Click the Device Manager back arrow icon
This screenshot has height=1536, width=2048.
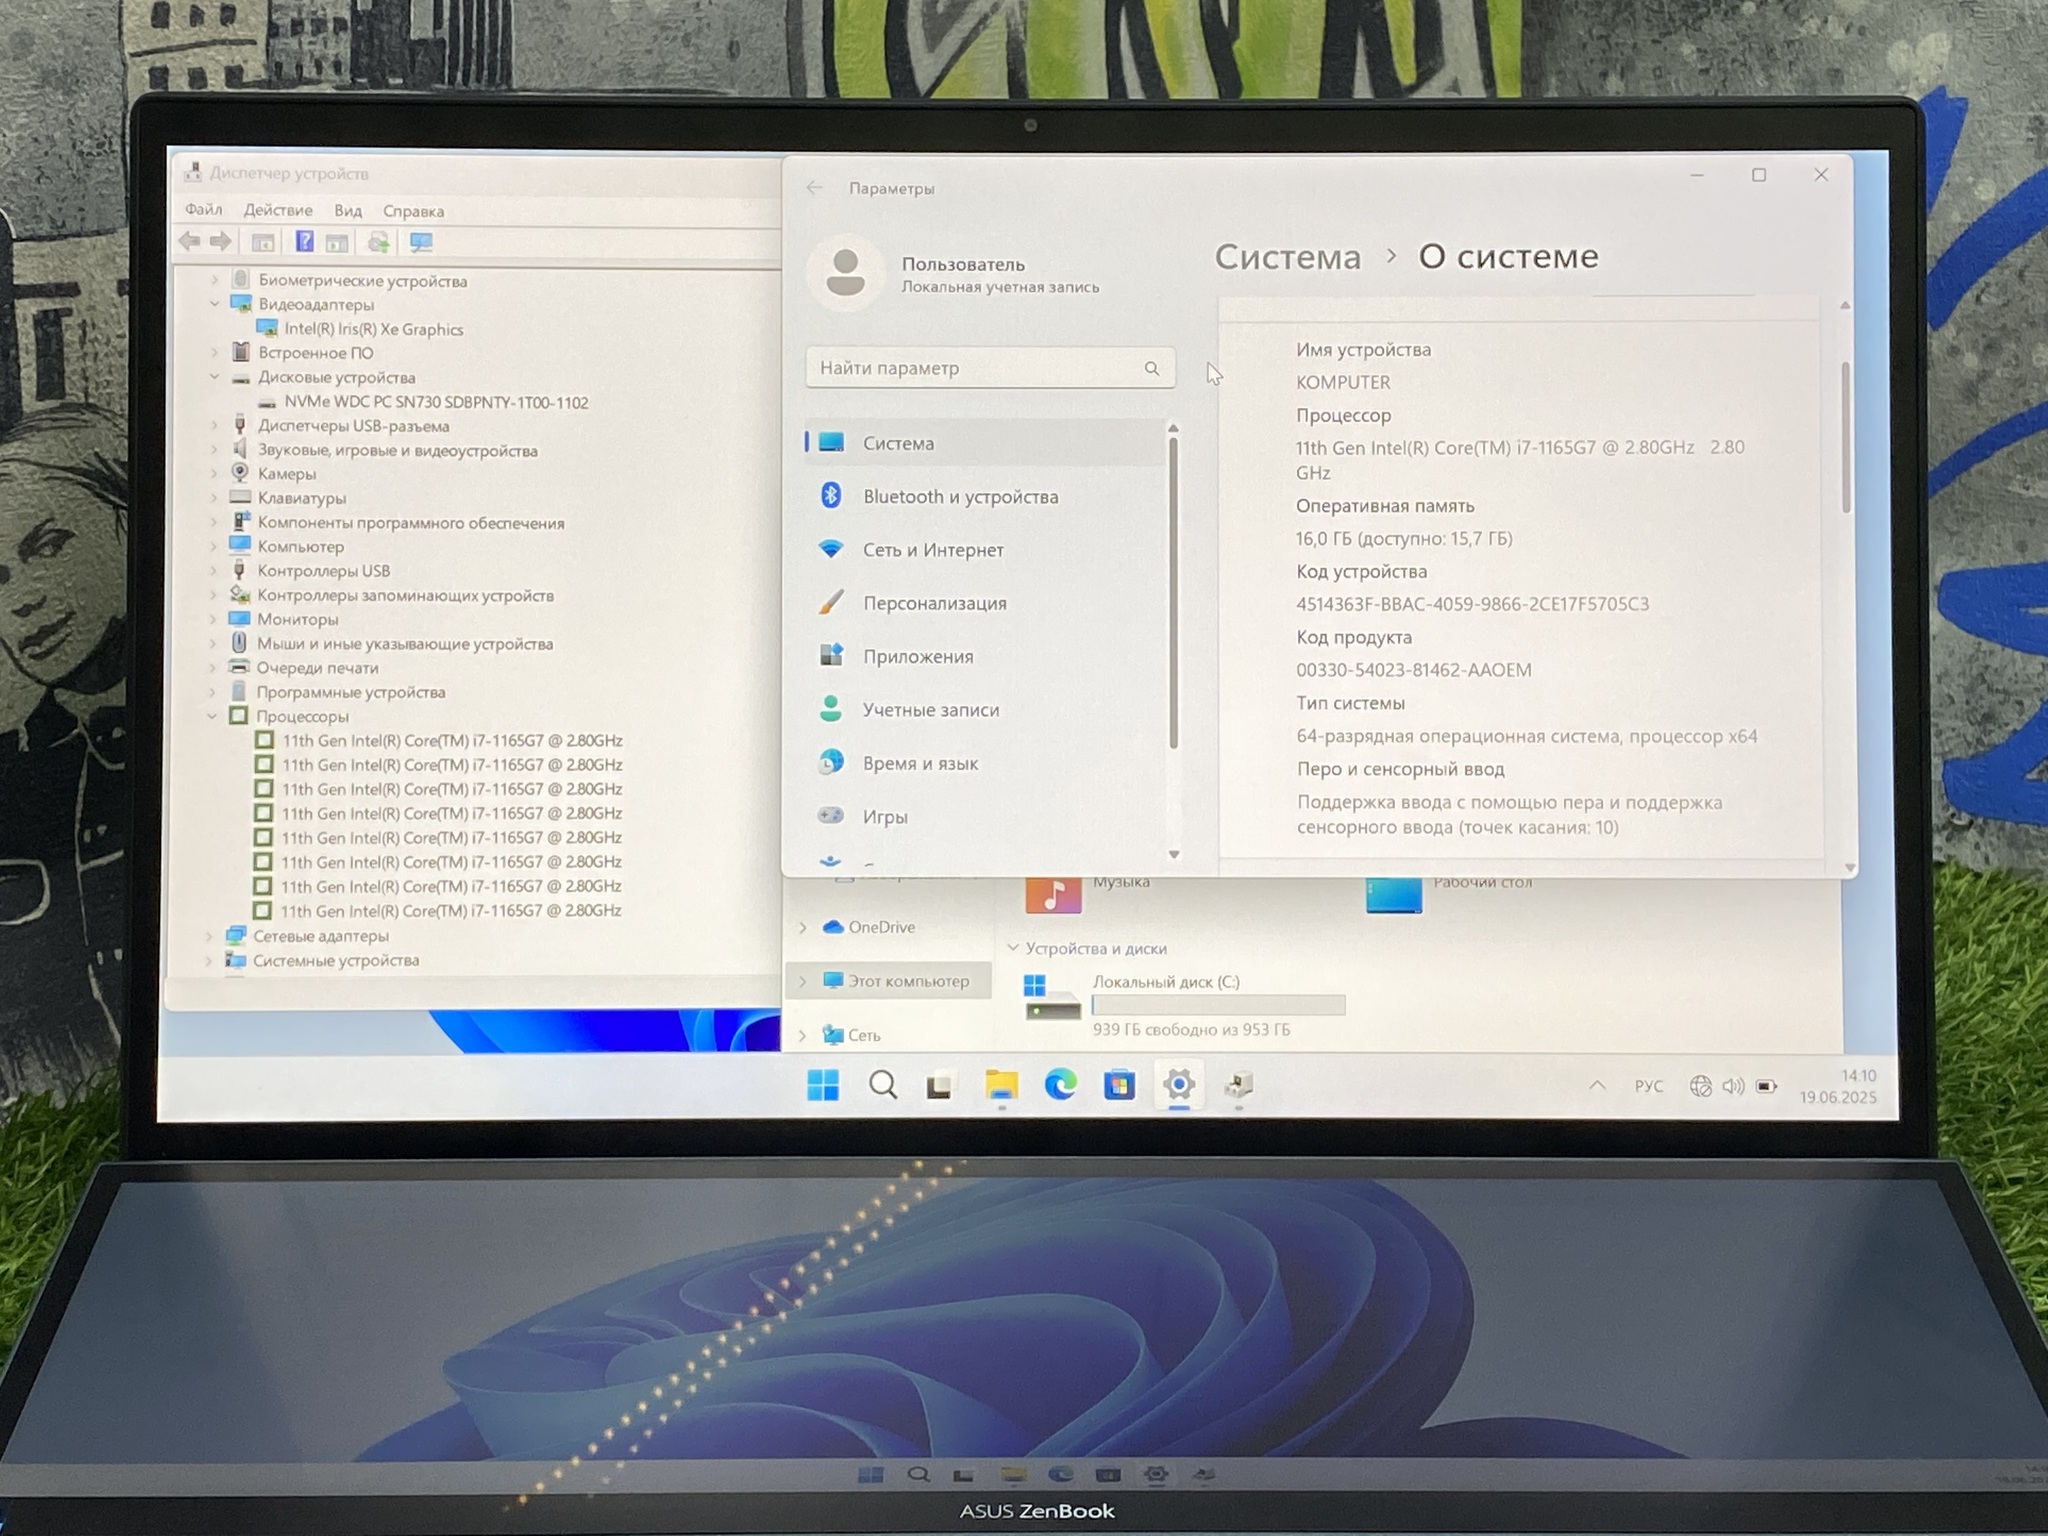pyautogui.click(x=189, y=241)
